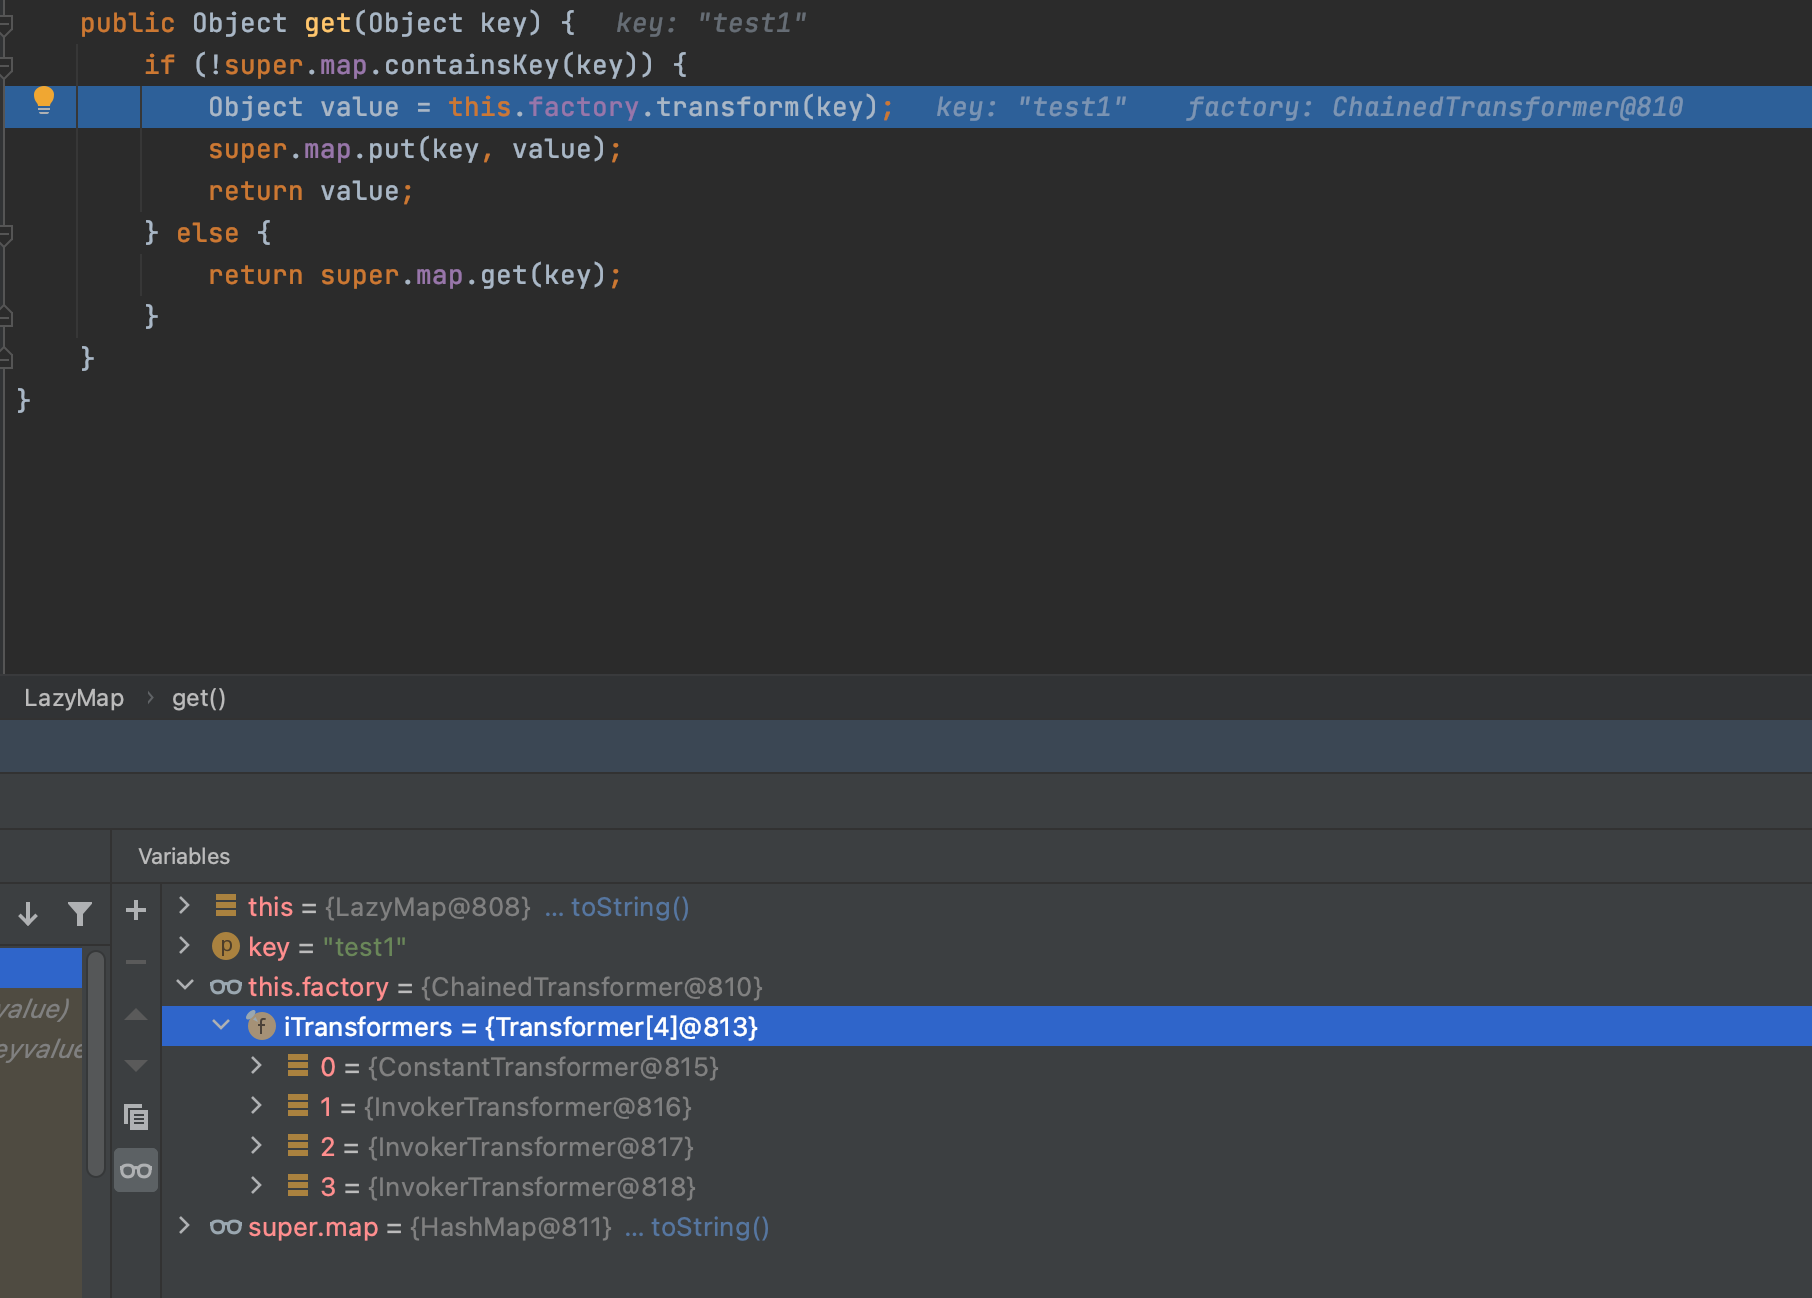Click LazyMap in the breadcrumb bar
The width and height of the screenshot is (1812, 1298).
click(74, 698)
